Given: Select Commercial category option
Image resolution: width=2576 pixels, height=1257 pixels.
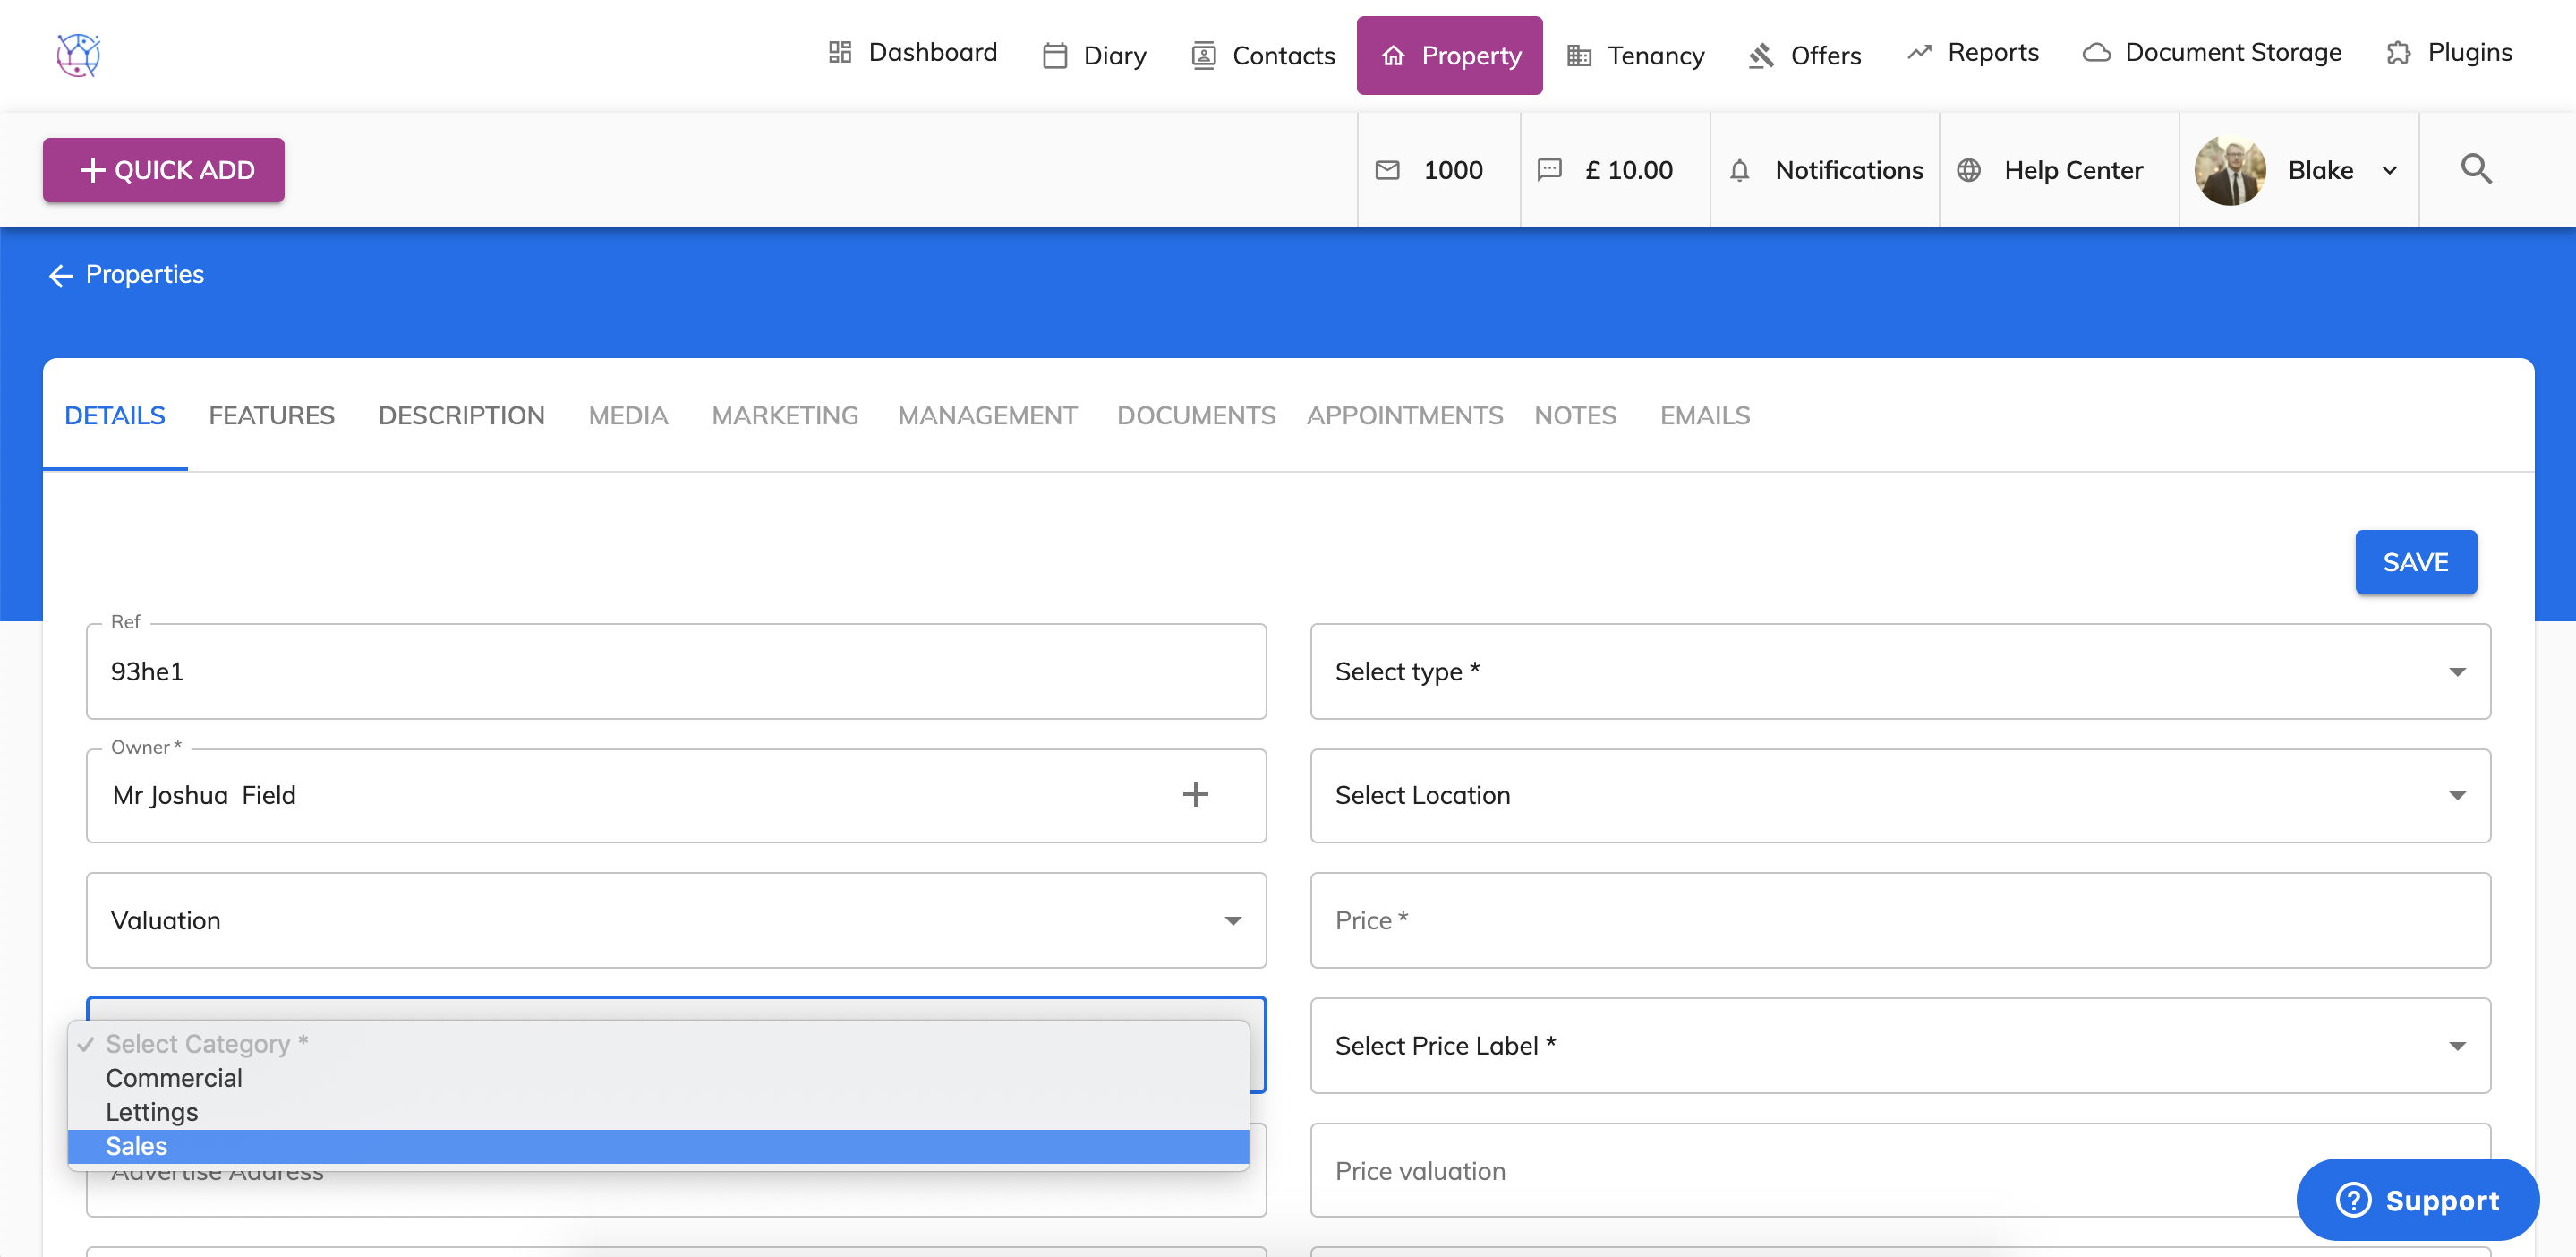Looking at the screenshot, I should tap(174, 1078).
